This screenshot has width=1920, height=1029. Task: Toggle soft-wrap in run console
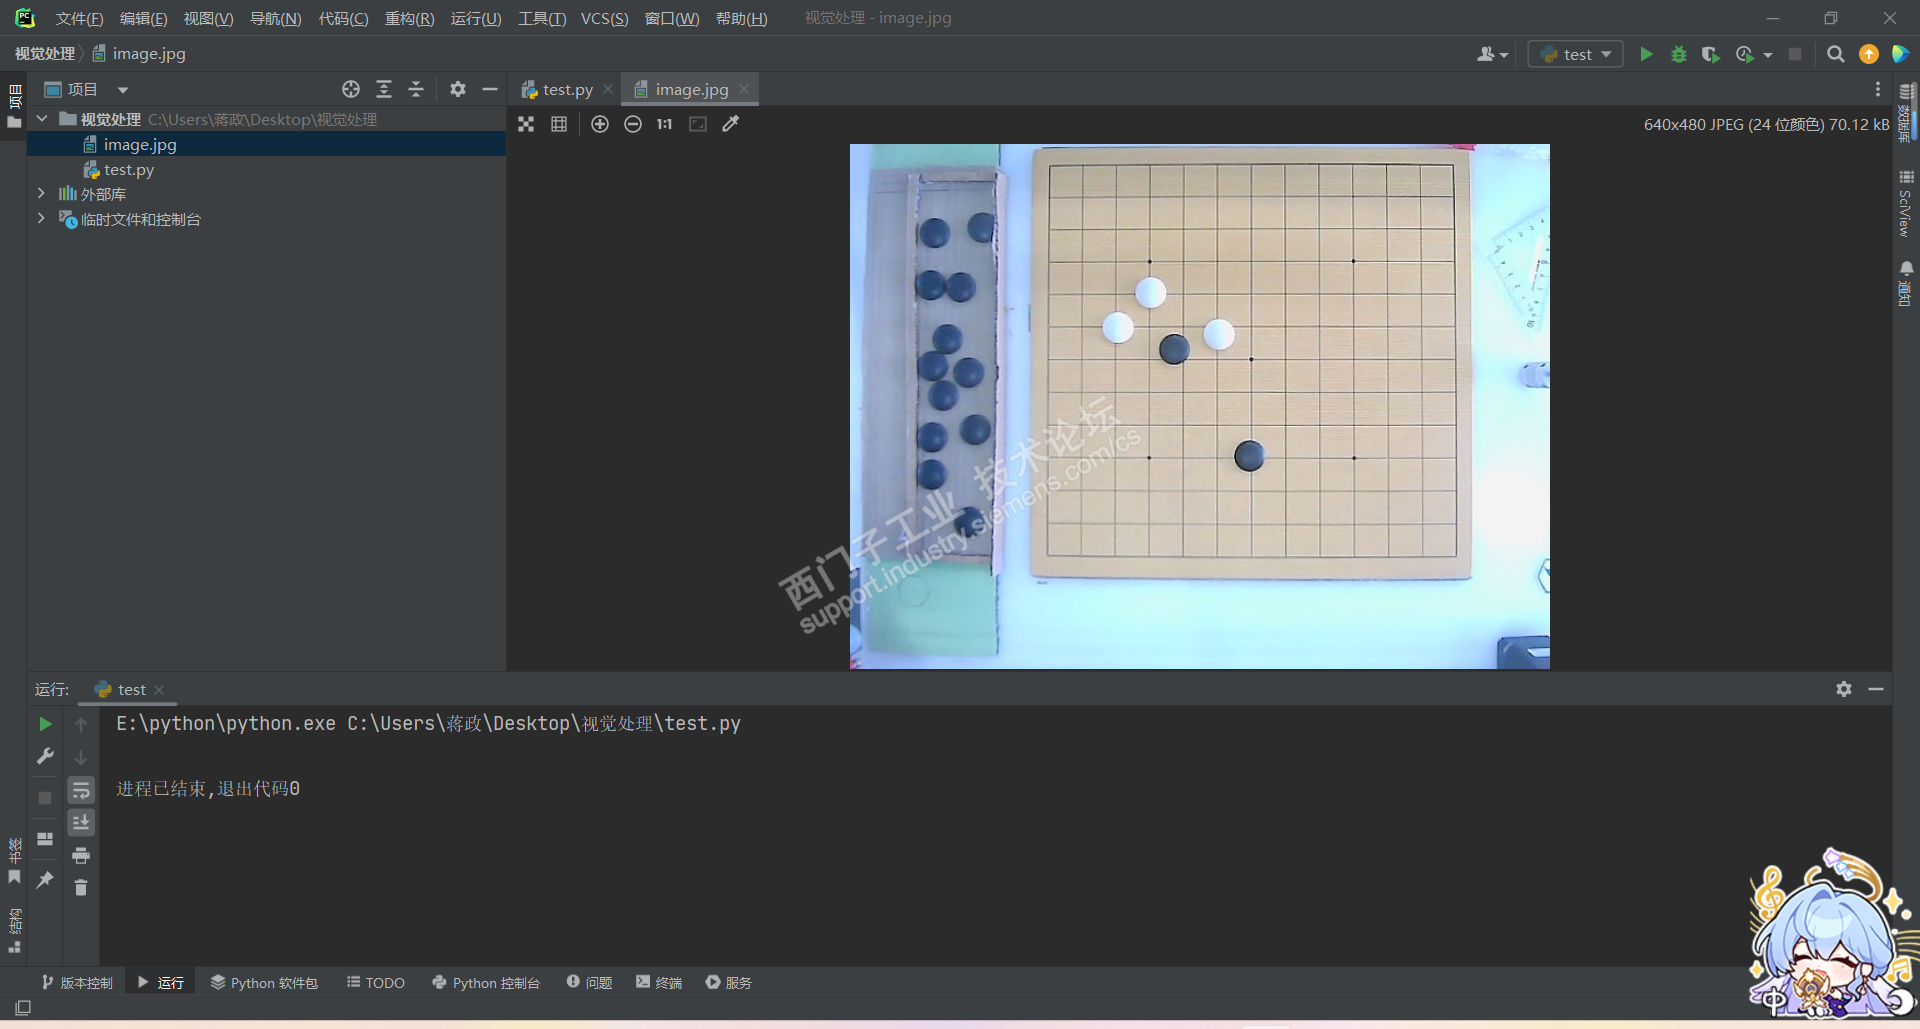tap(81, 790)
